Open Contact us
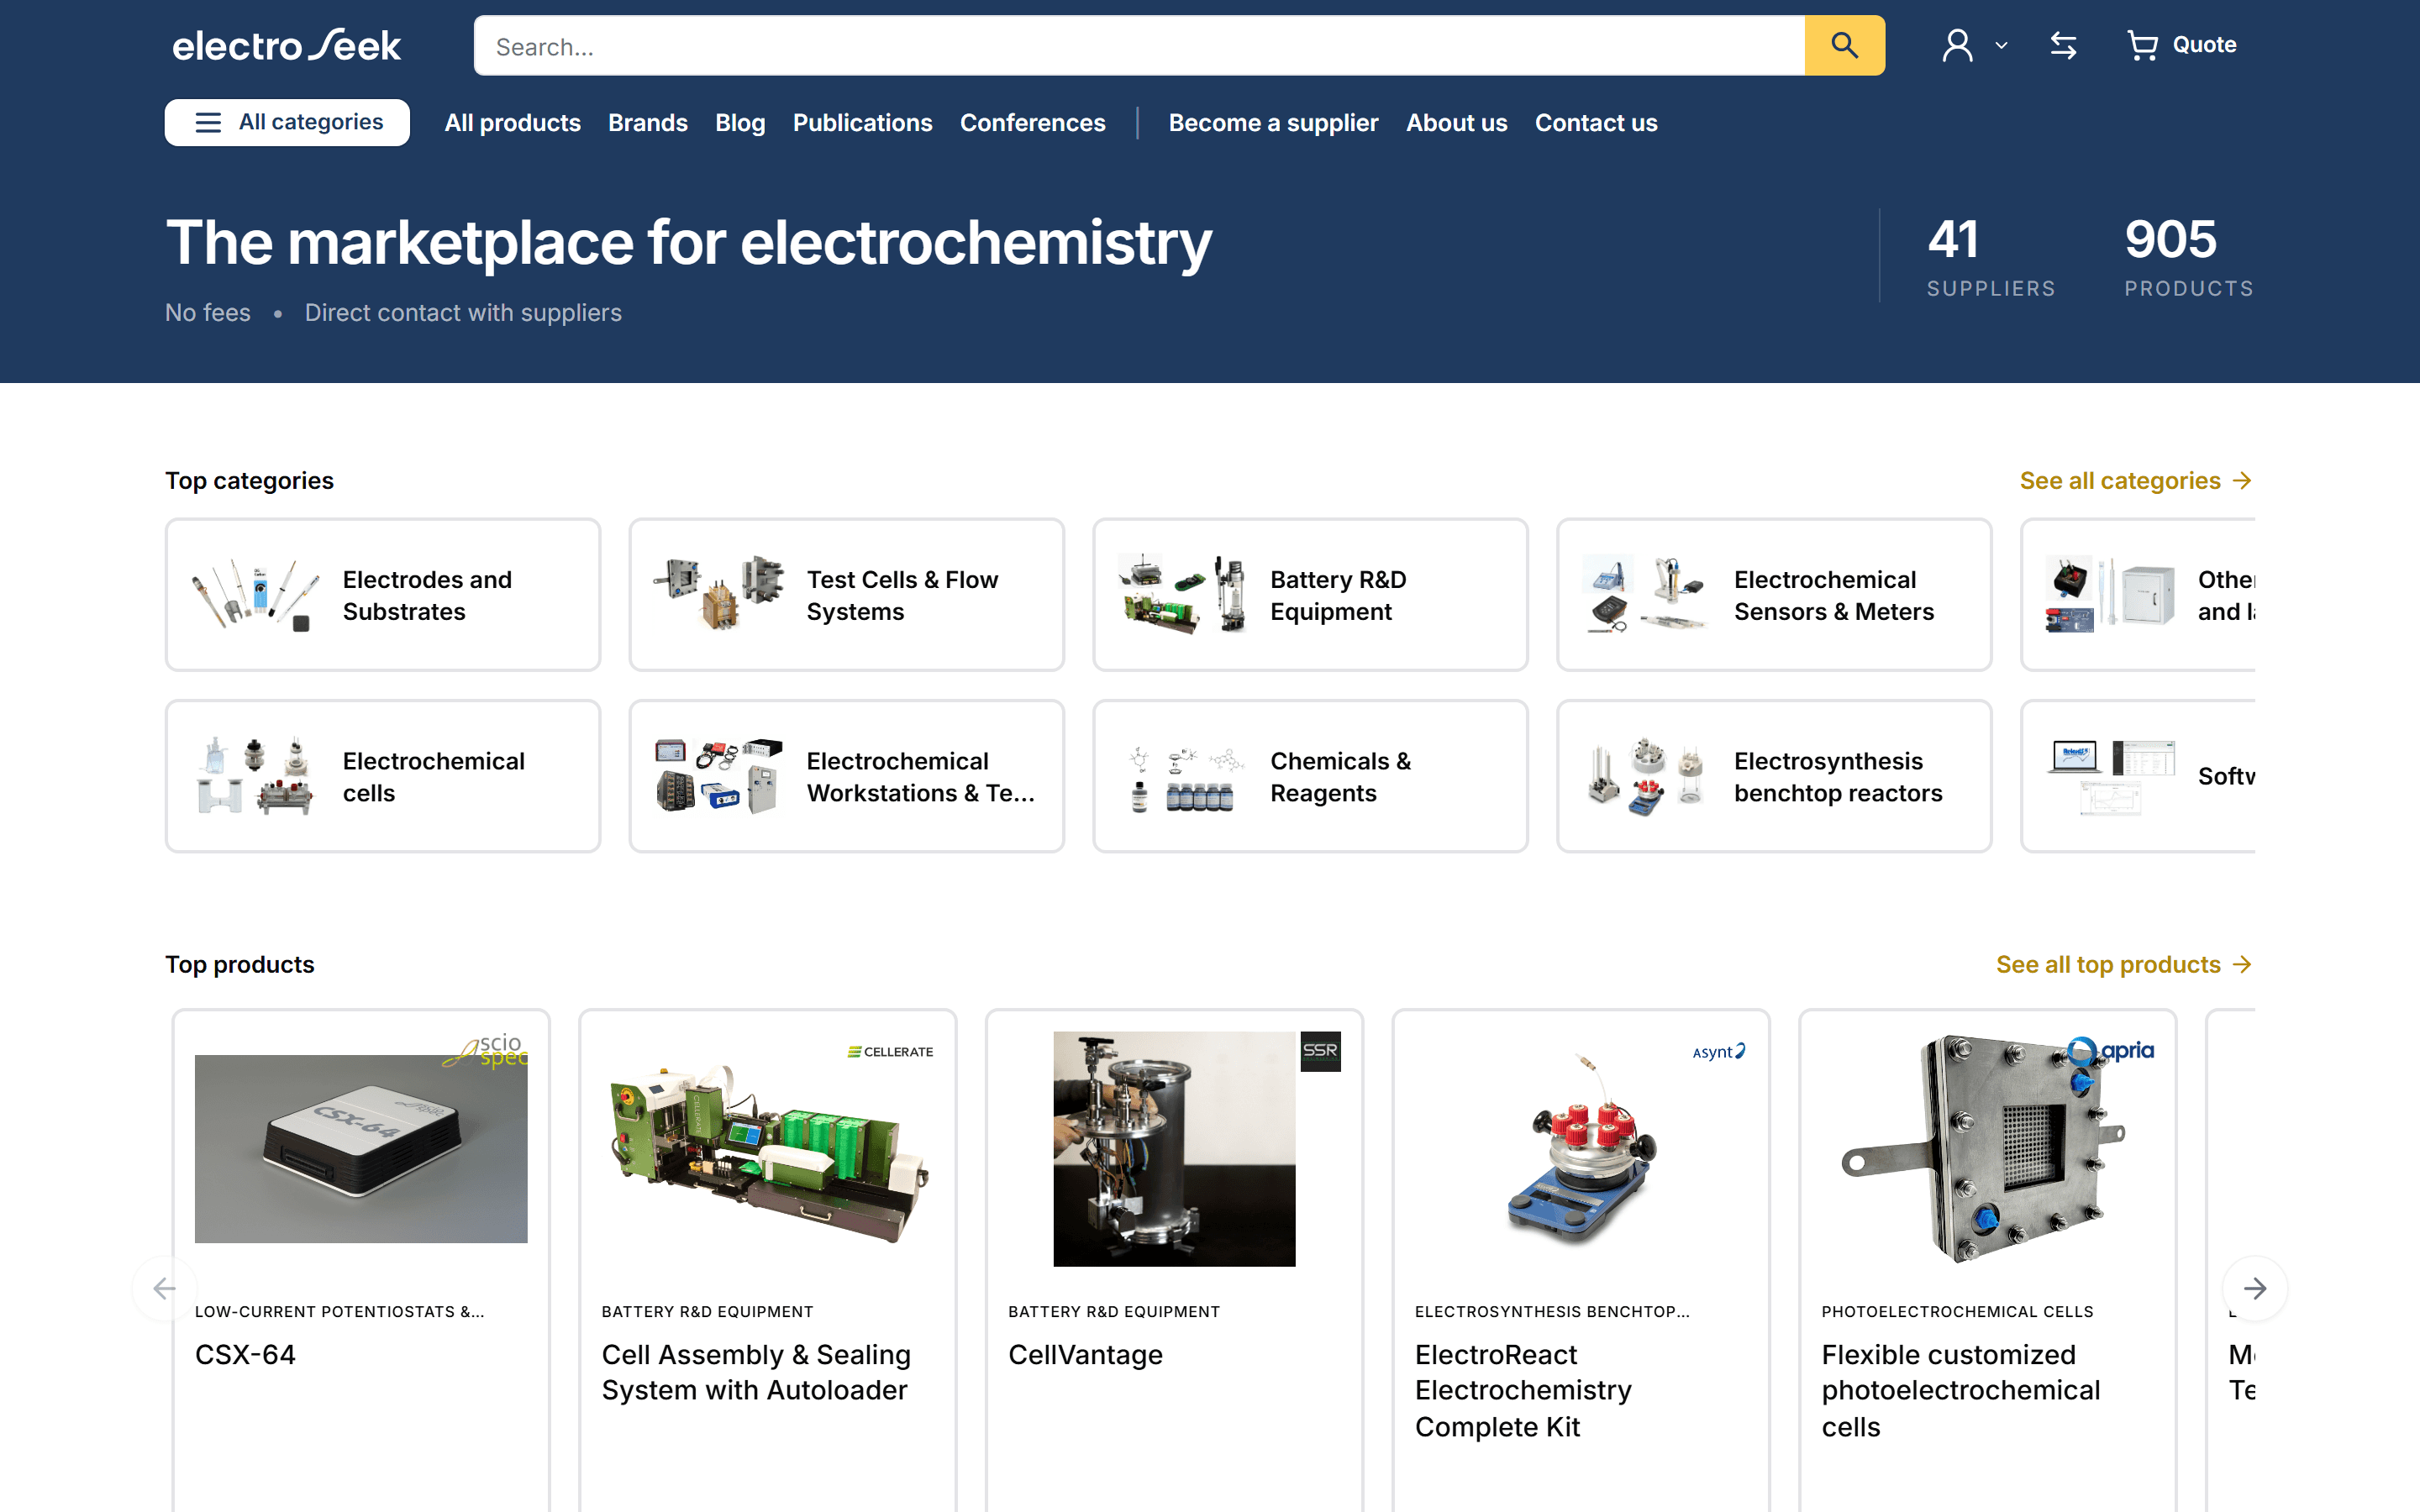The height and width of the screenshot is (1512, 2420). pos(1596,123)
